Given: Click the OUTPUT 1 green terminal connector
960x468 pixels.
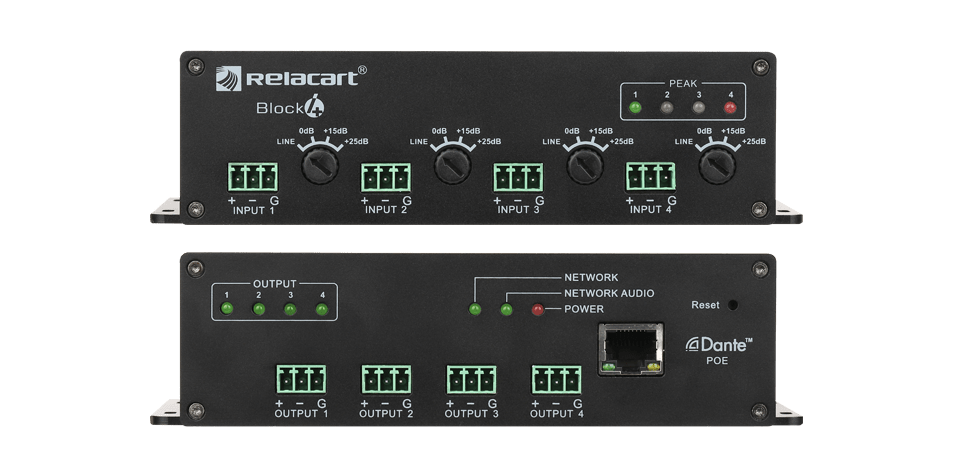Looking at the screenshot, I should click(301, 380).
